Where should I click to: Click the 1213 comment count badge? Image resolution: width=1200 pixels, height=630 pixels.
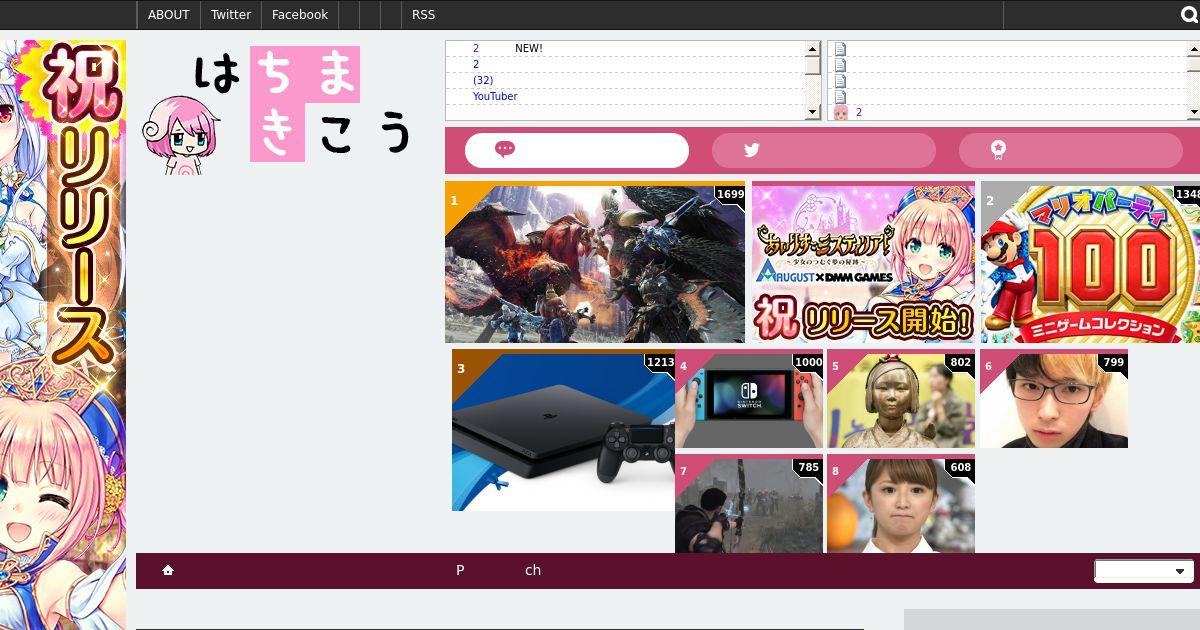tap(660, 363)
